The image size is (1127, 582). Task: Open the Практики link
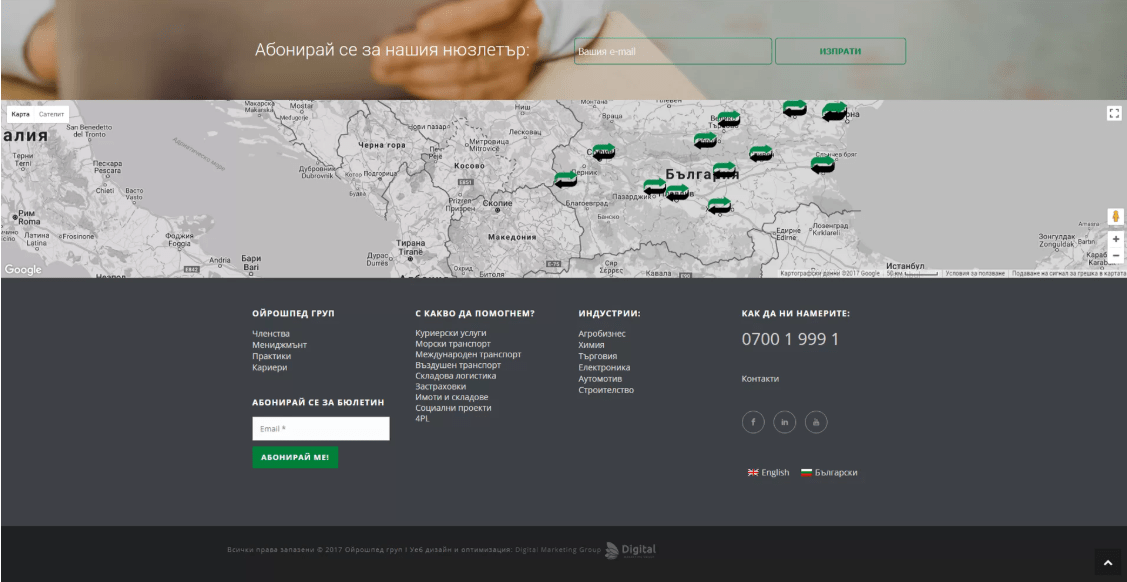point(272,356)
